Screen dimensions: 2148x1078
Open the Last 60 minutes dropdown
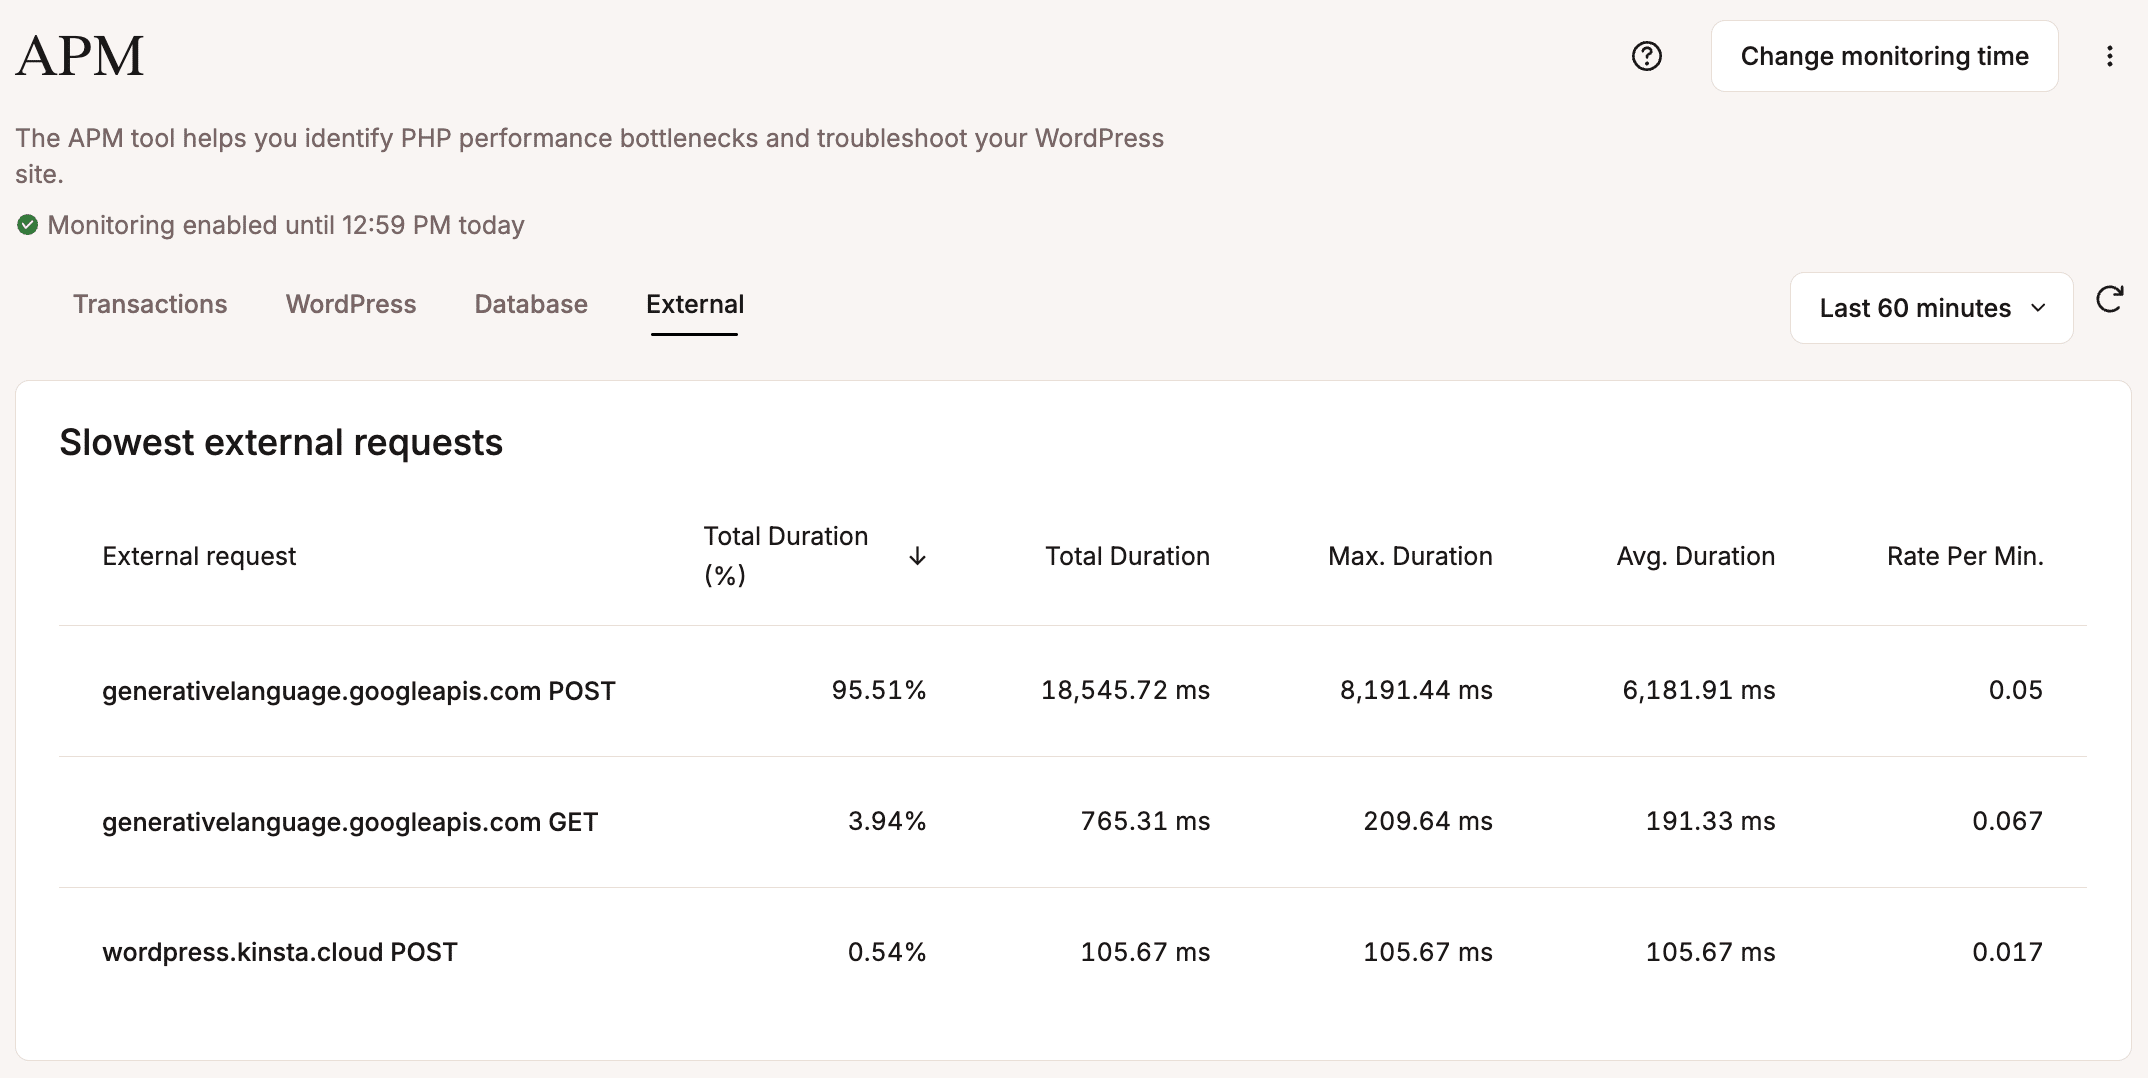pos(1931,308)
